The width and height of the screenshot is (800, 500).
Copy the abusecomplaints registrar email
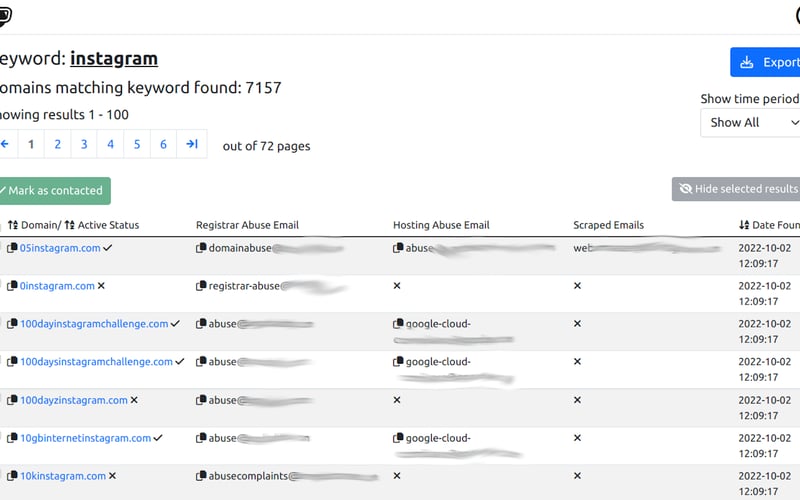201,476
